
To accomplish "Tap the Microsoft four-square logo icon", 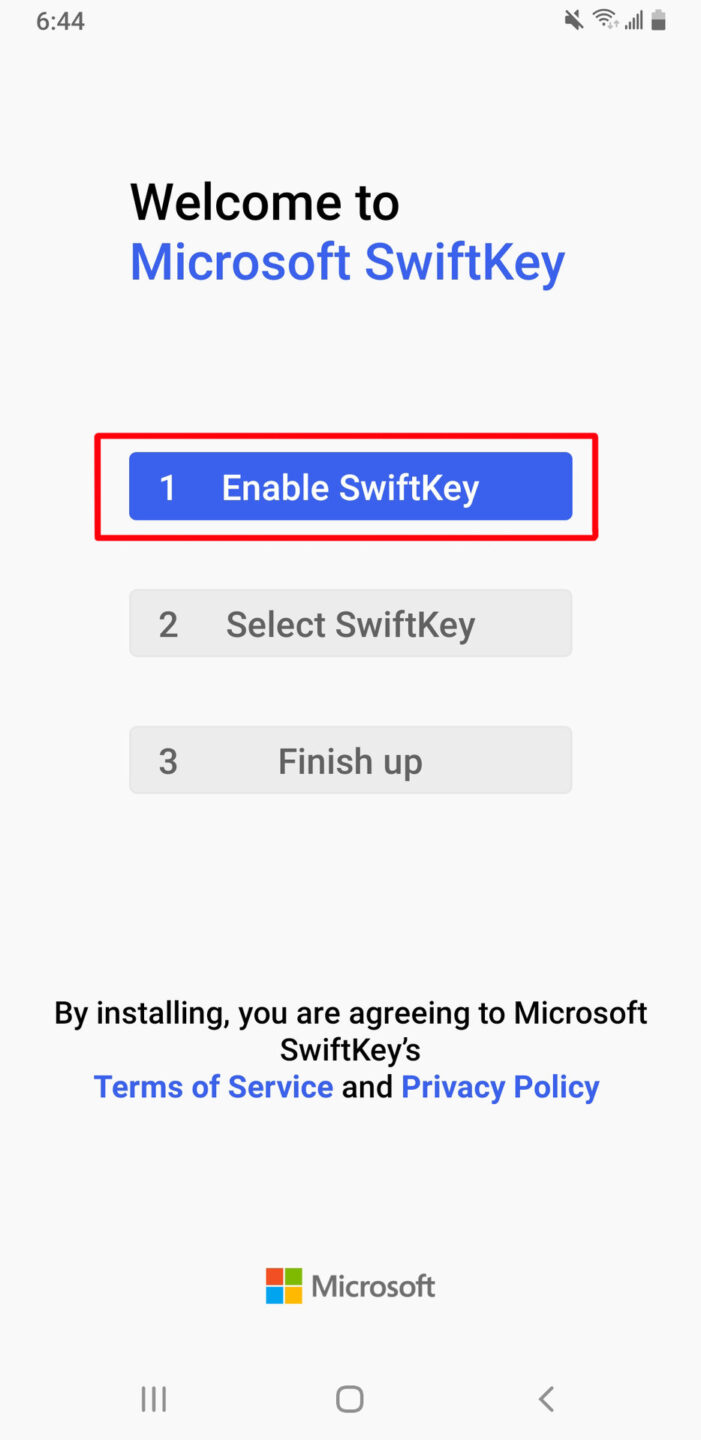I will [x=284, y=1286].
